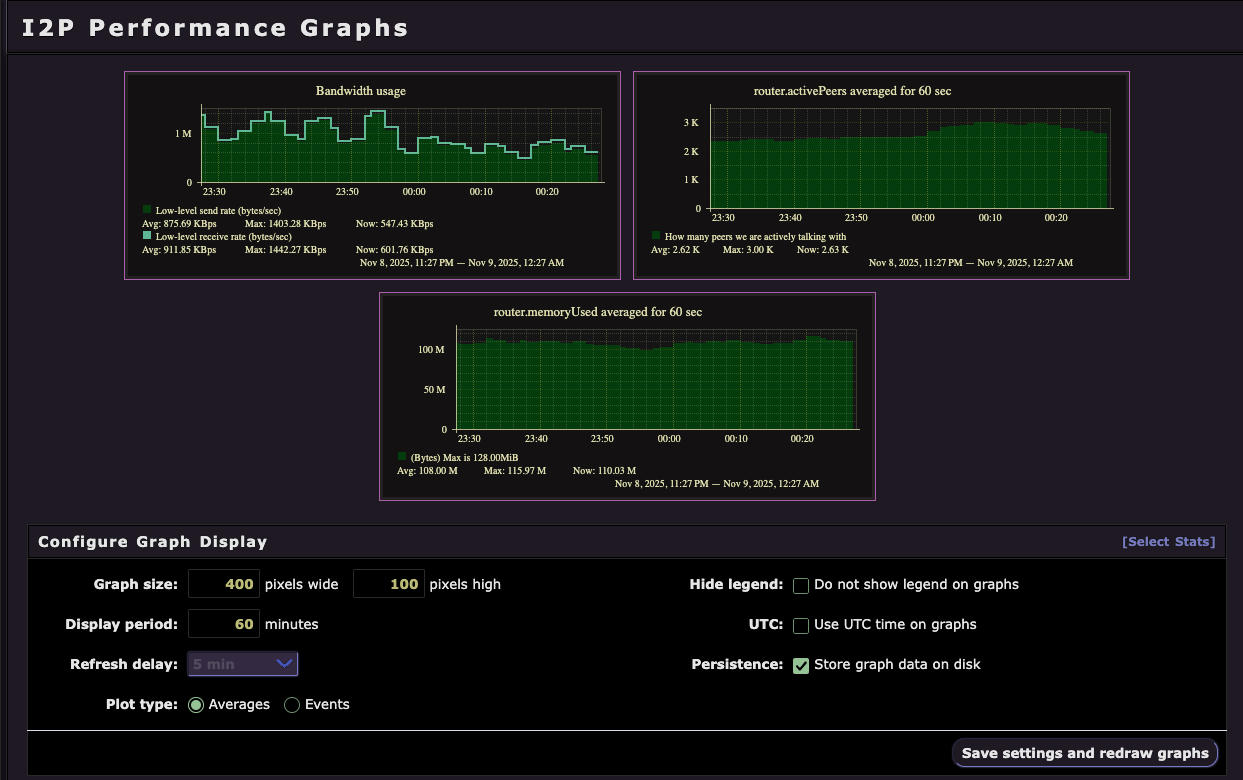The width and height of the screenshot is (1243, 780).
Task: Click the activePeers legend color square
Action: point(654,236)
